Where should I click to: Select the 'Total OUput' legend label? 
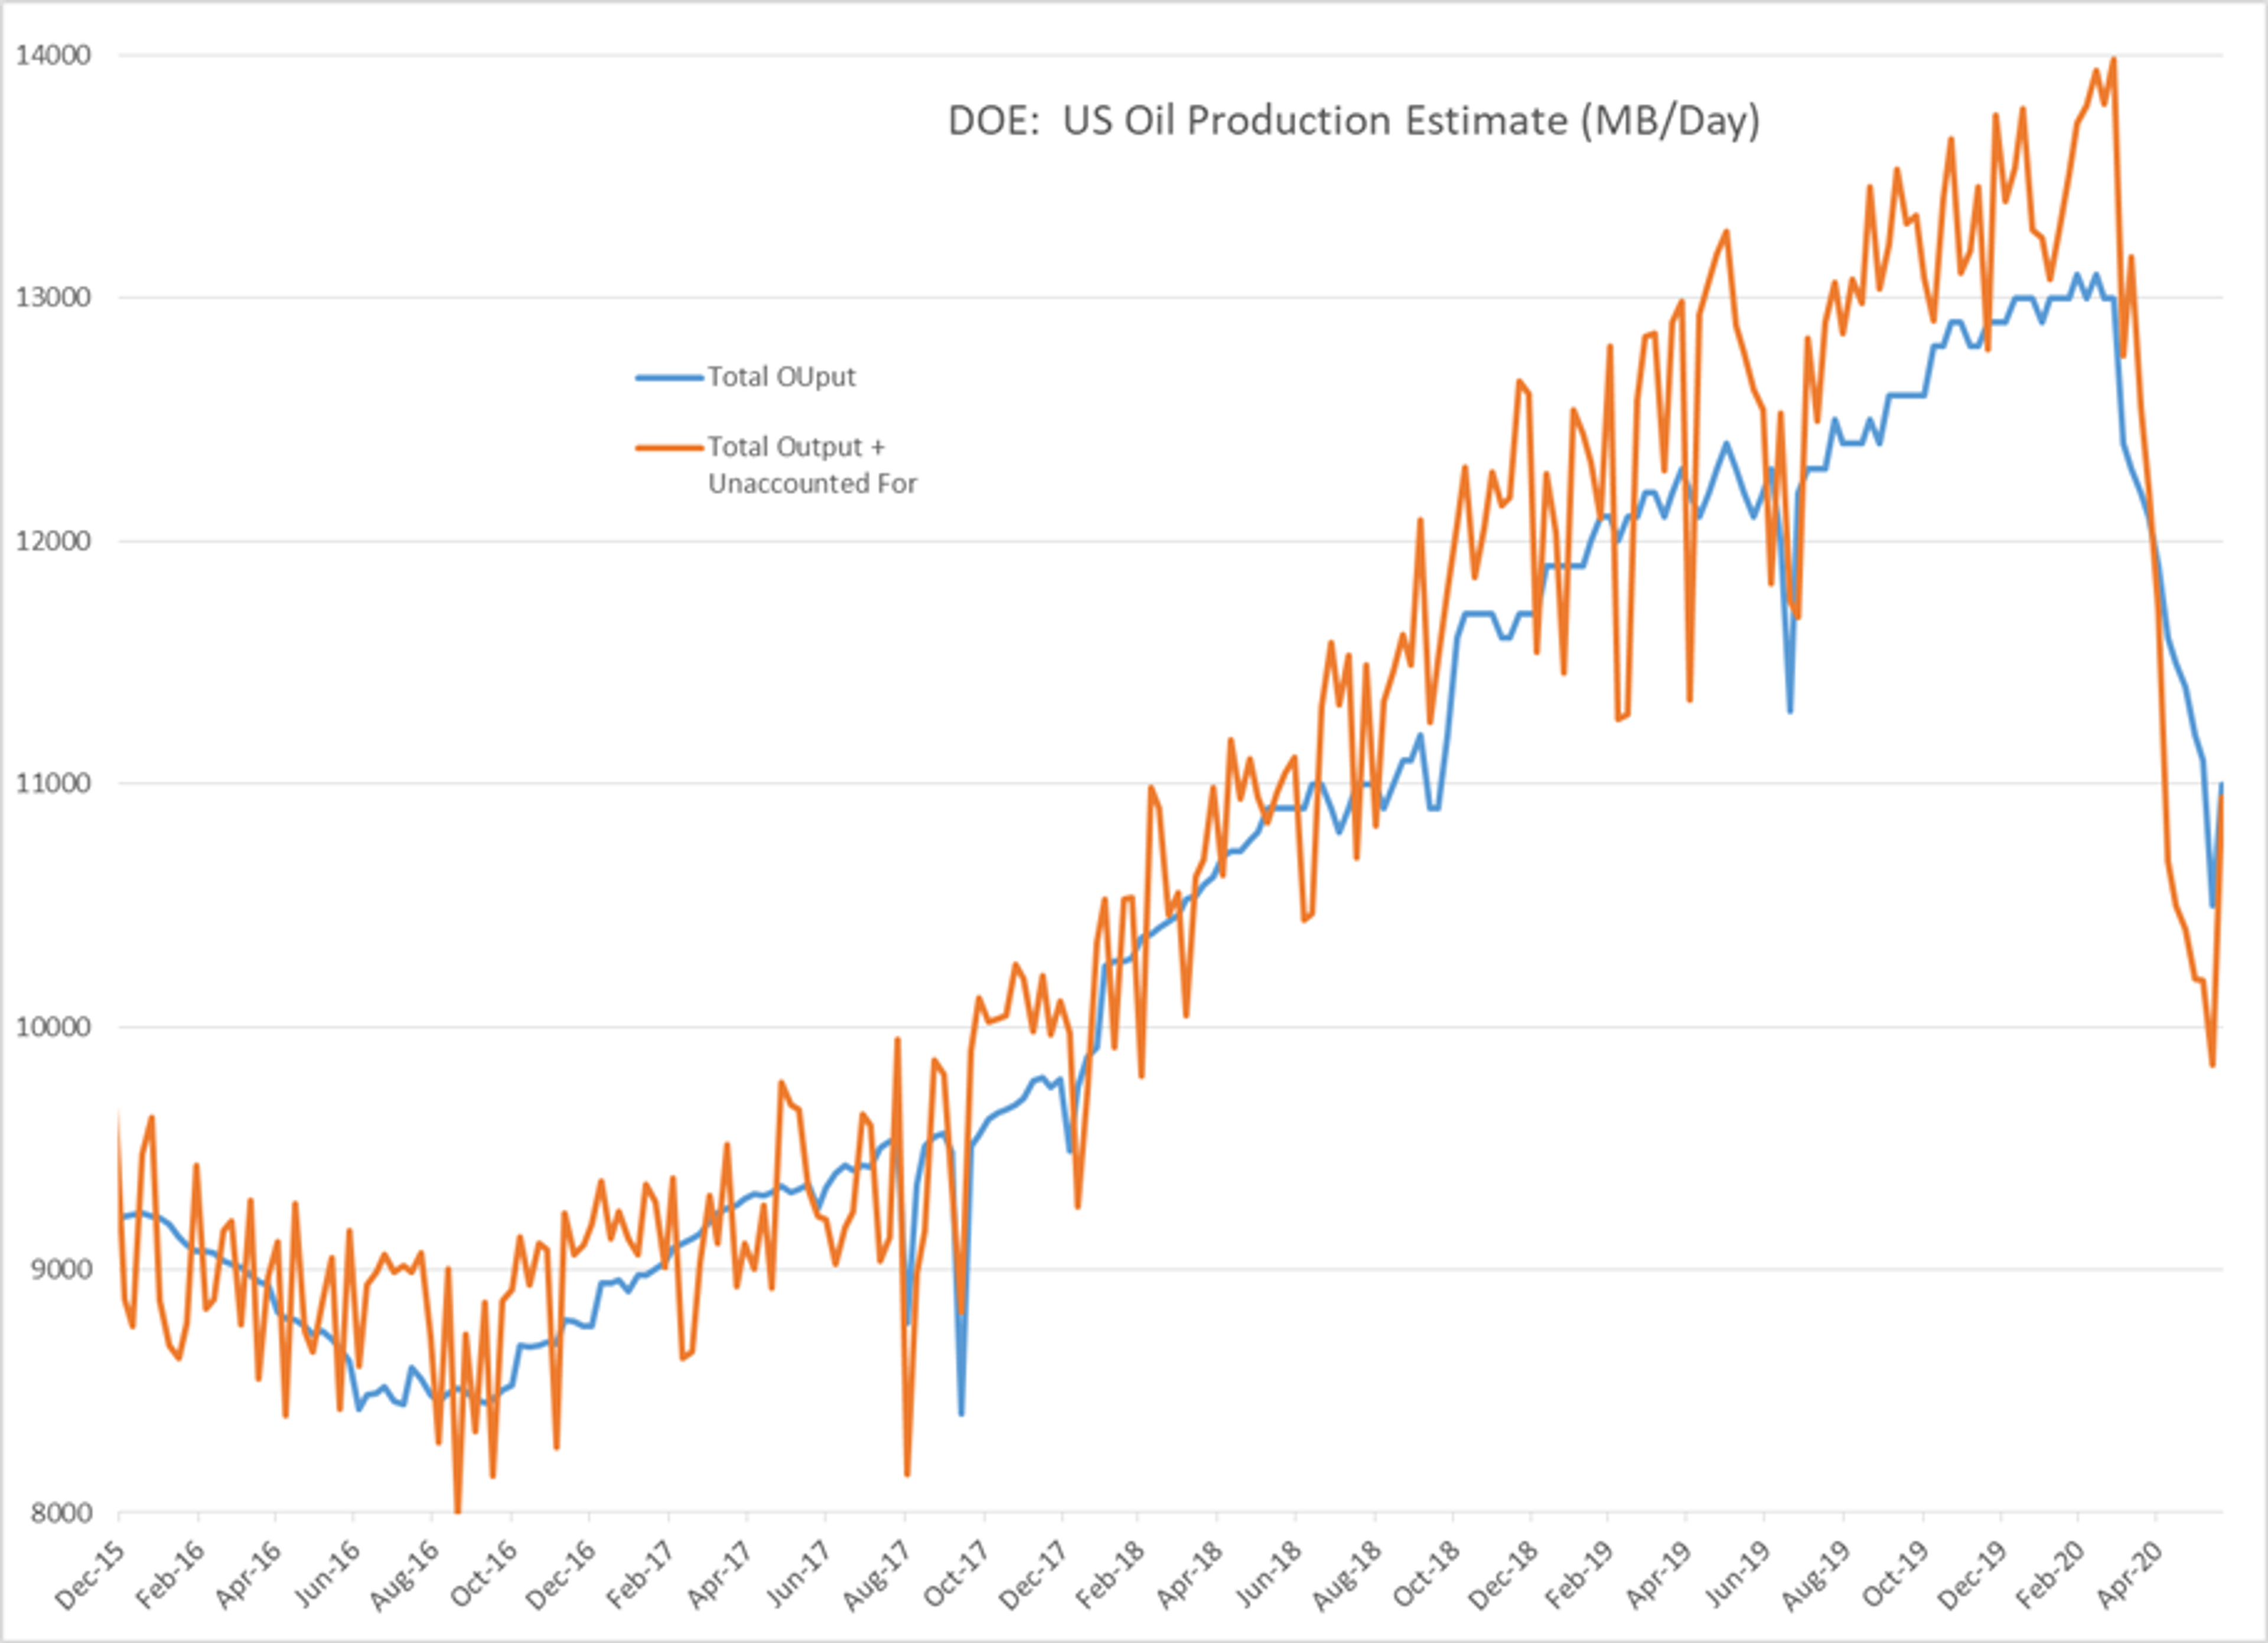782,377
